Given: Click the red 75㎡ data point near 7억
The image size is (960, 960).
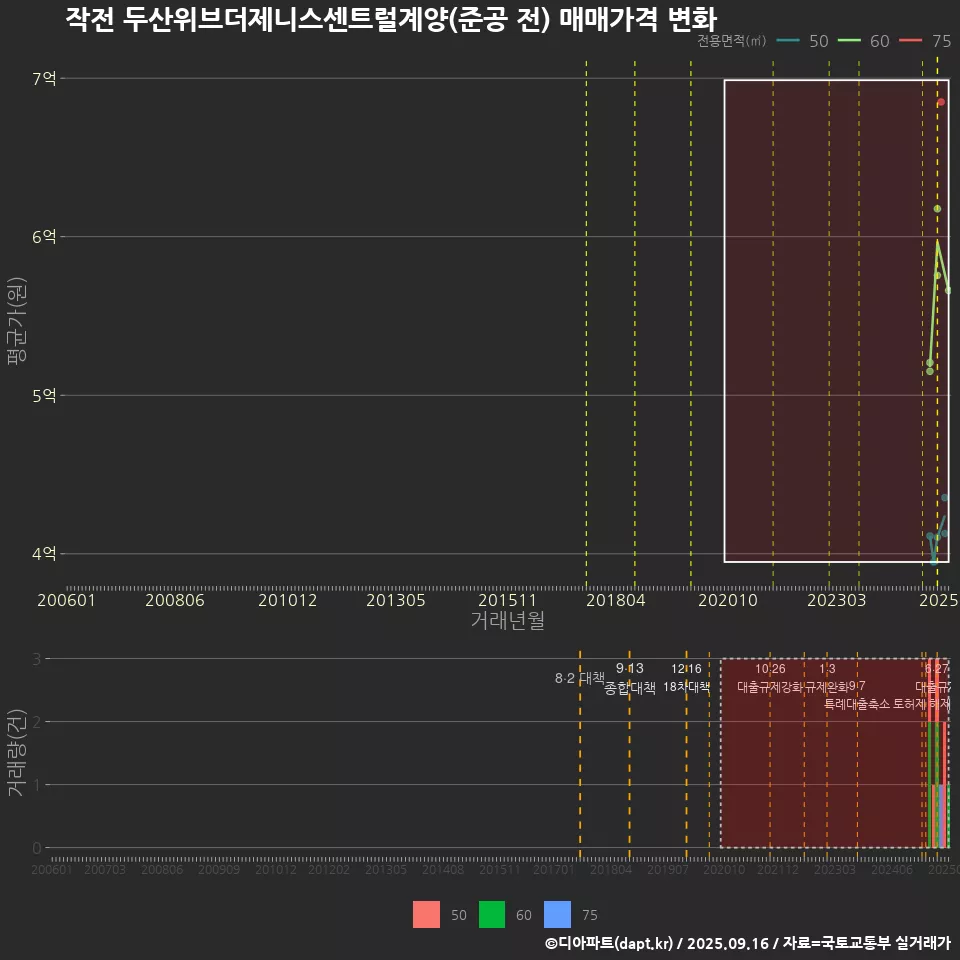Looking at the screenshot, I should tap(941, 102).
